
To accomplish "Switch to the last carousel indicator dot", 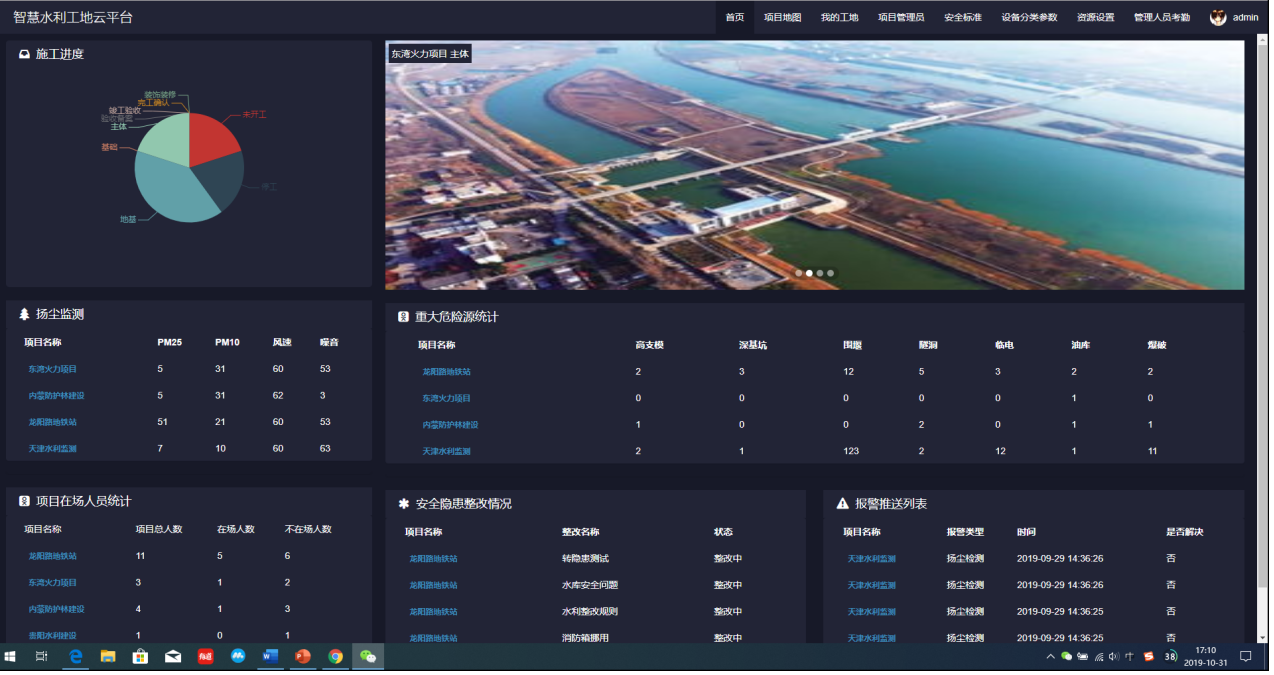I will pos(830,273).
